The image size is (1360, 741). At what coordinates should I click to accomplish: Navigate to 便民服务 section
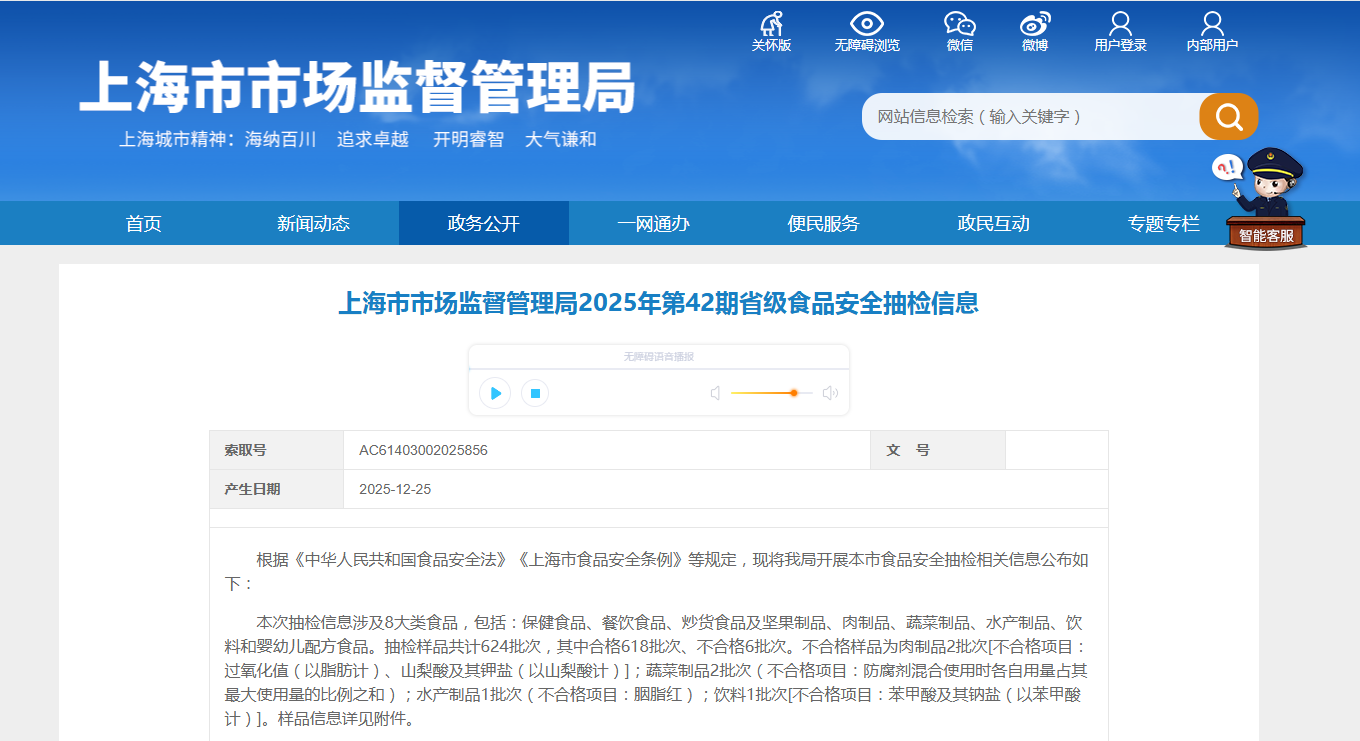tap(824, 223)
